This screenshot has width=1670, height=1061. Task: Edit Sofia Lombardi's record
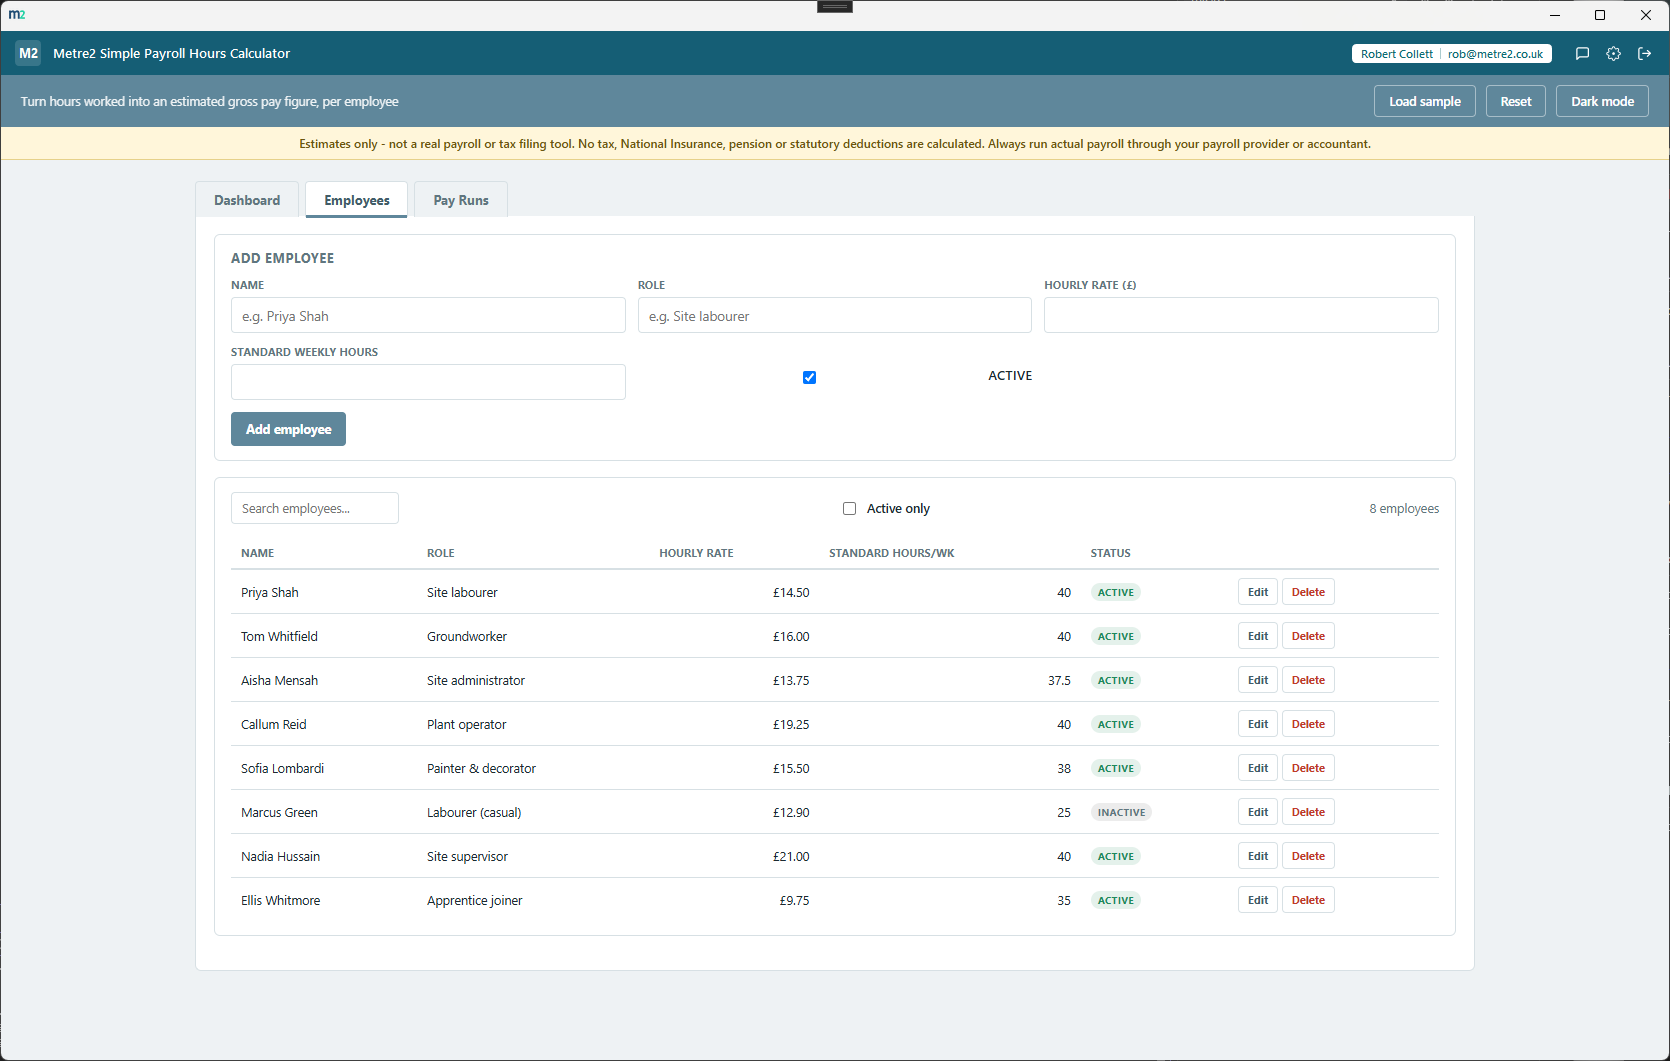[x=1258, y=768]
